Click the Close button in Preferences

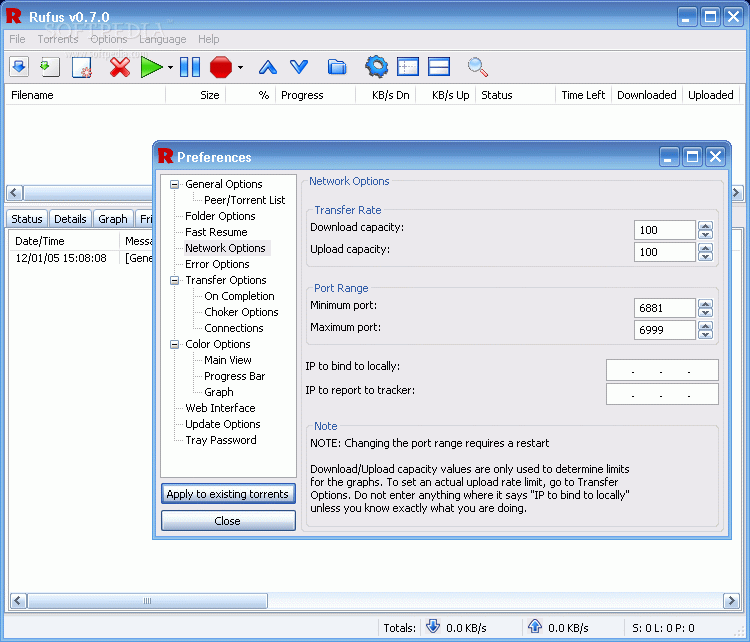point(228,520)
